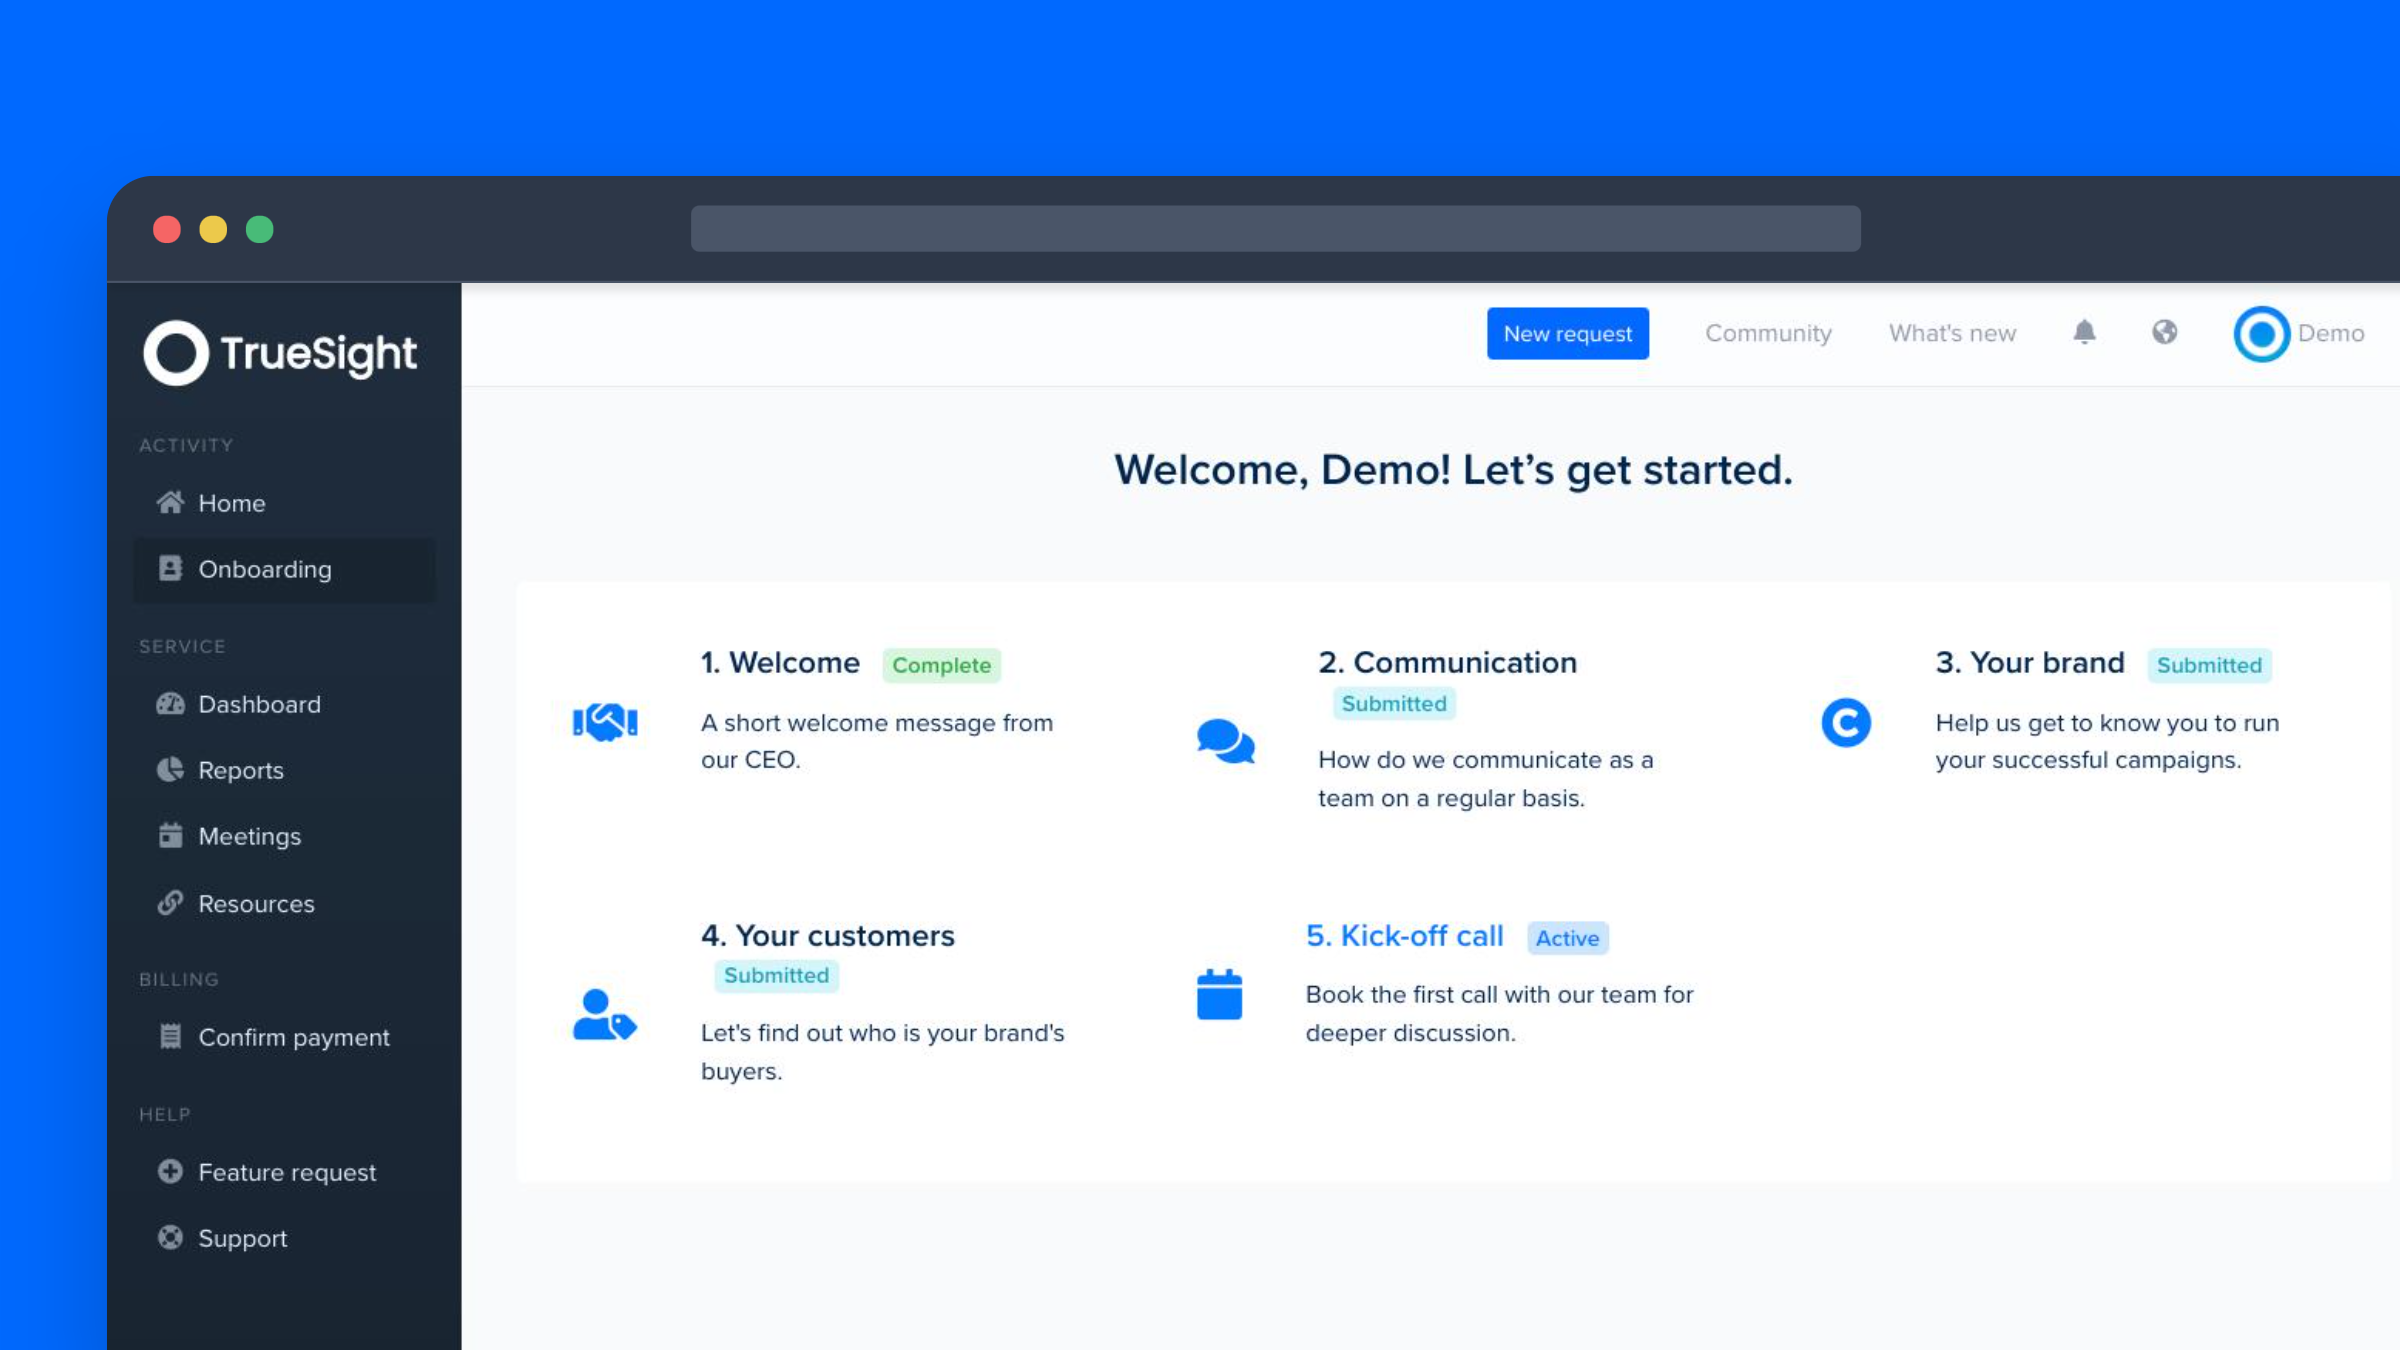Viewport: 2400px width, 1350px height.
Task: Click the Support lifebuoy icon
Action: [170, 1237]
